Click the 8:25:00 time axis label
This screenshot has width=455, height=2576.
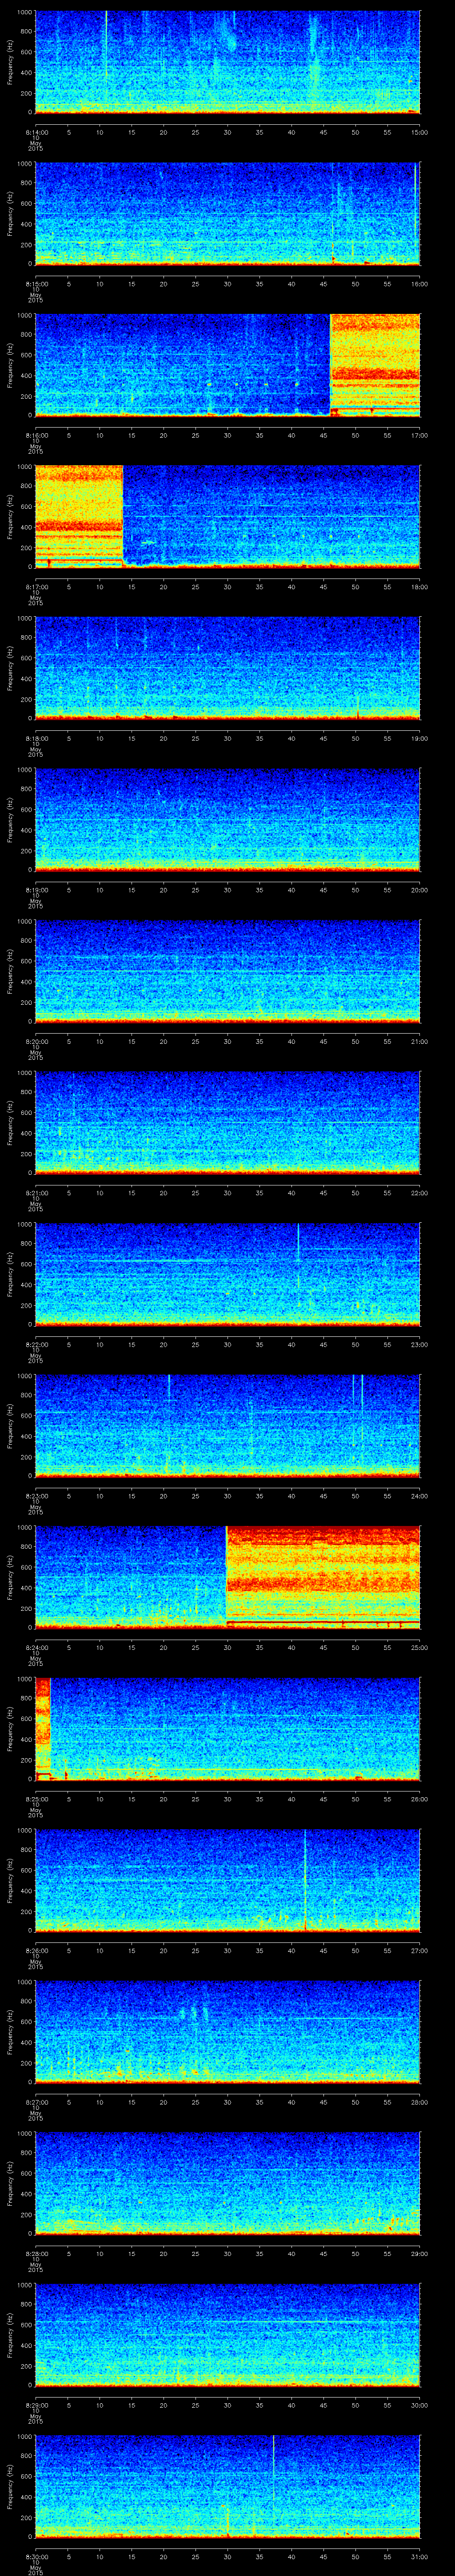tap(36, 1799)
